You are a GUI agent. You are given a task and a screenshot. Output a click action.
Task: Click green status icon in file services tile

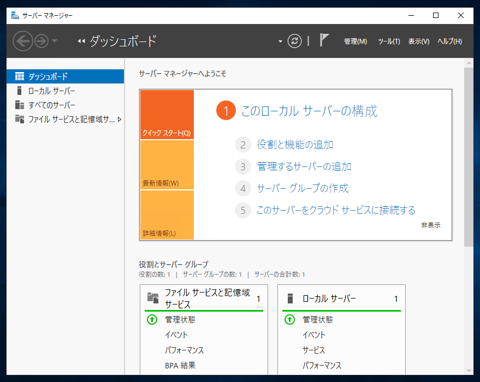(152, 320)
